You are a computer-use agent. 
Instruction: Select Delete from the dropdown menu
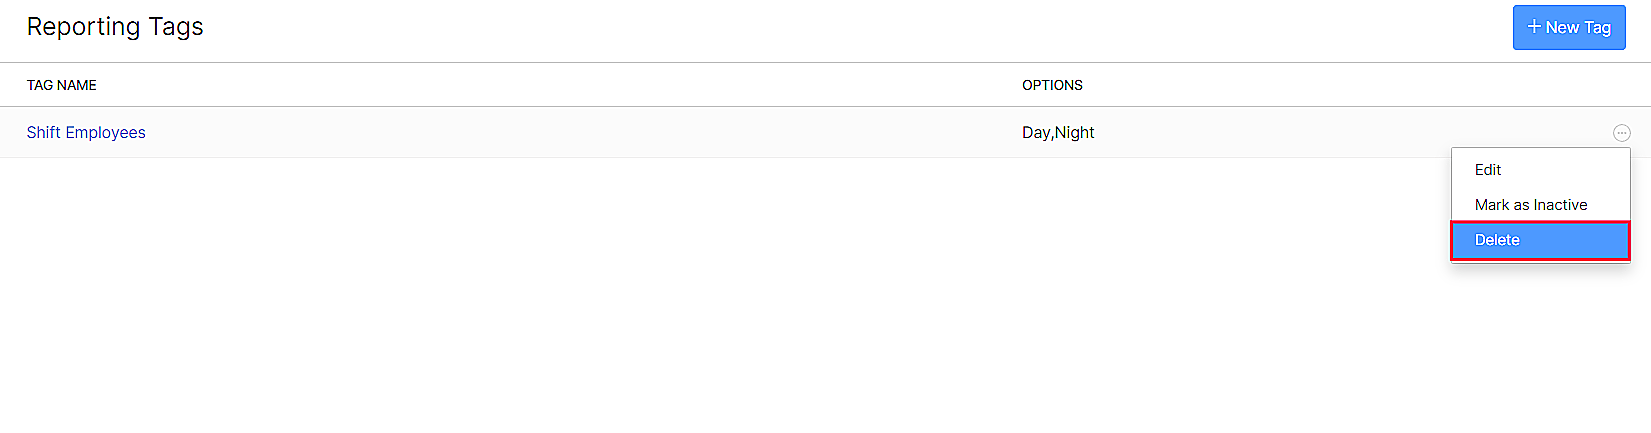click(1497, 240)
